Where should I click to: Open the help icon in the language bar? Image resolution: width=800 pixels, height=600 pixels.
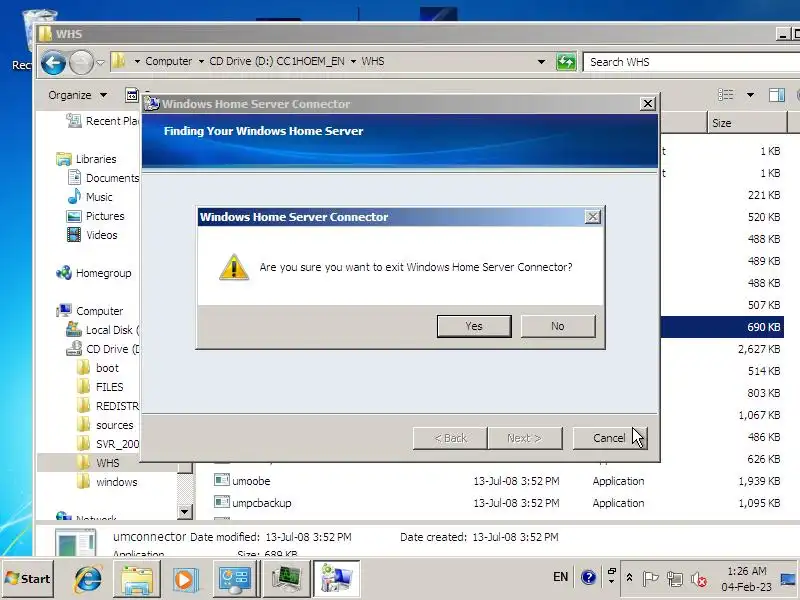click(588, 578)
